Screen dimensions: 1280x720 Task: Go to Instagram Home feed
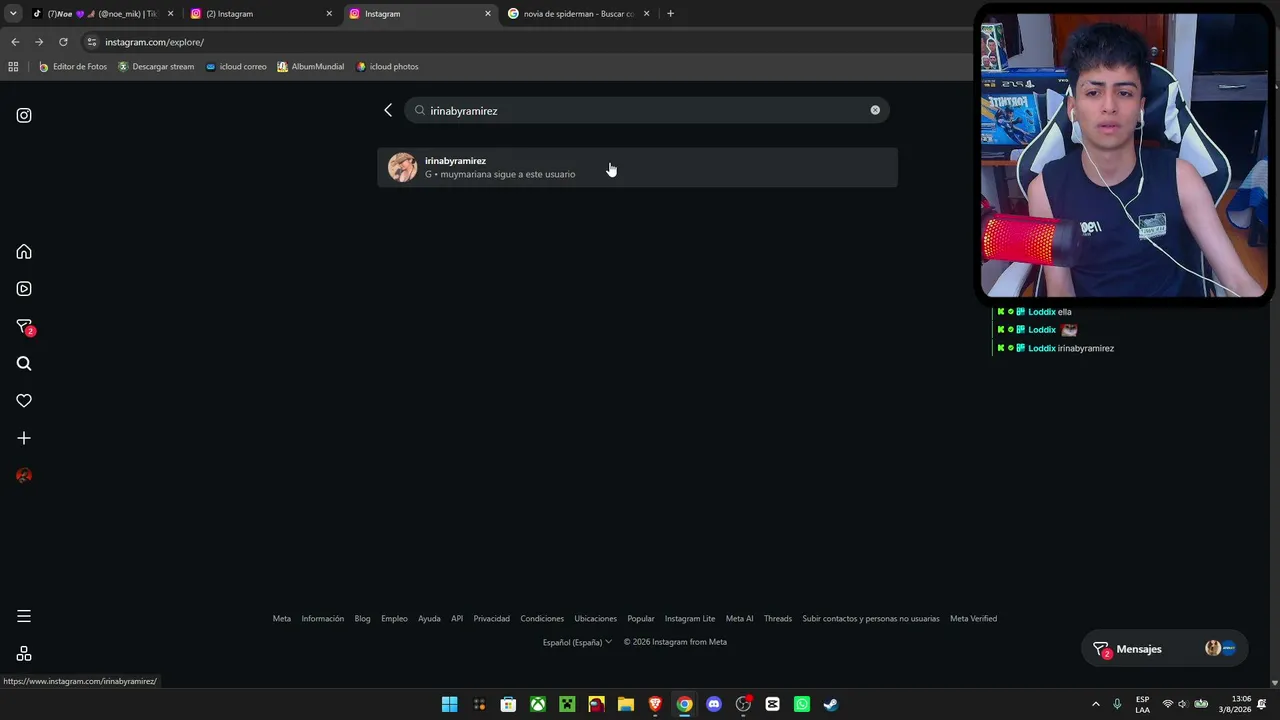point(24,252)
